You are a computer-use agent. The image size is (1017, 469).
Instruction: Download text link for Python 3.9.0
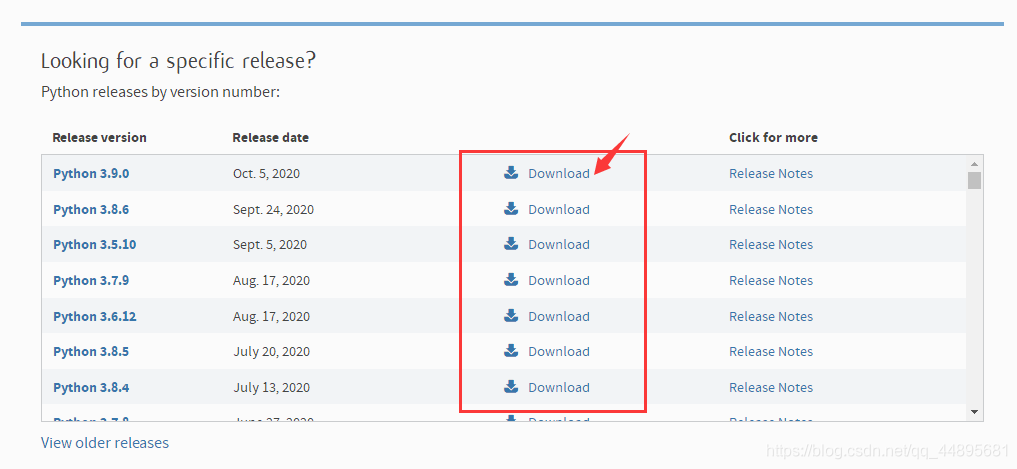point(559,173)
